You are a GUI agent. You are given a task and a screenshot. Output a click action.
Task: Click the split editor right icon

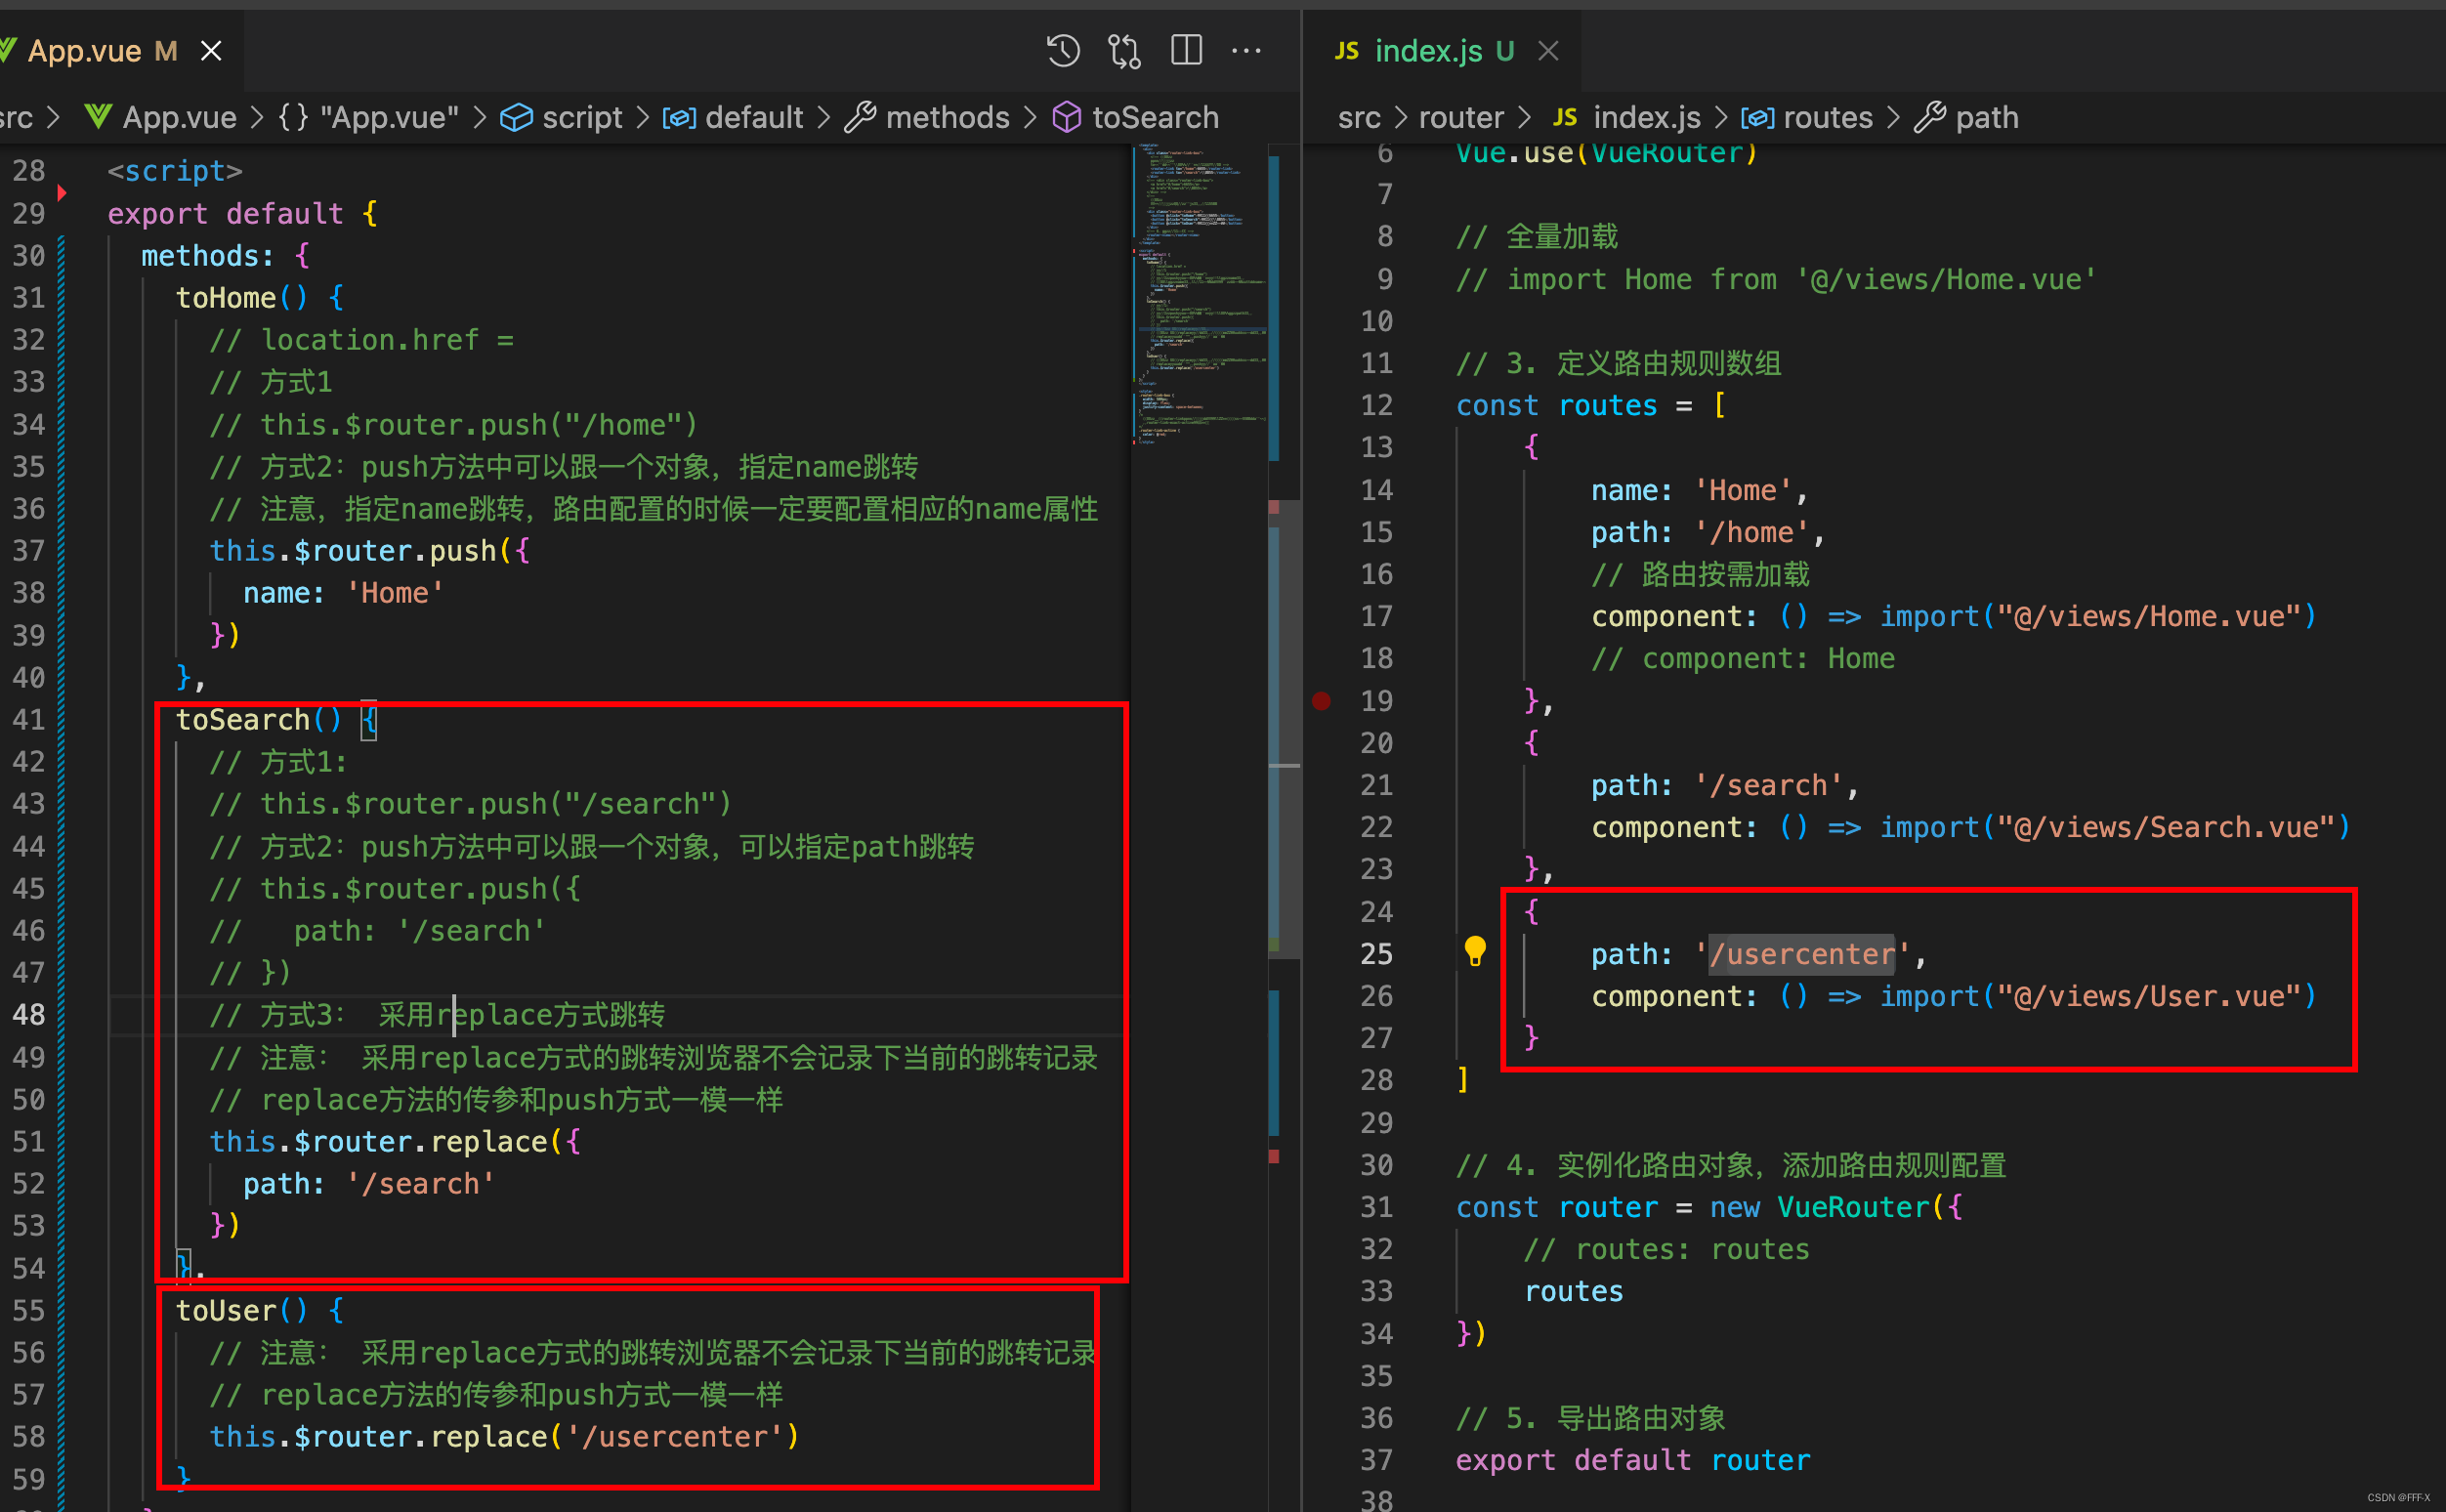pos(1186,51)
